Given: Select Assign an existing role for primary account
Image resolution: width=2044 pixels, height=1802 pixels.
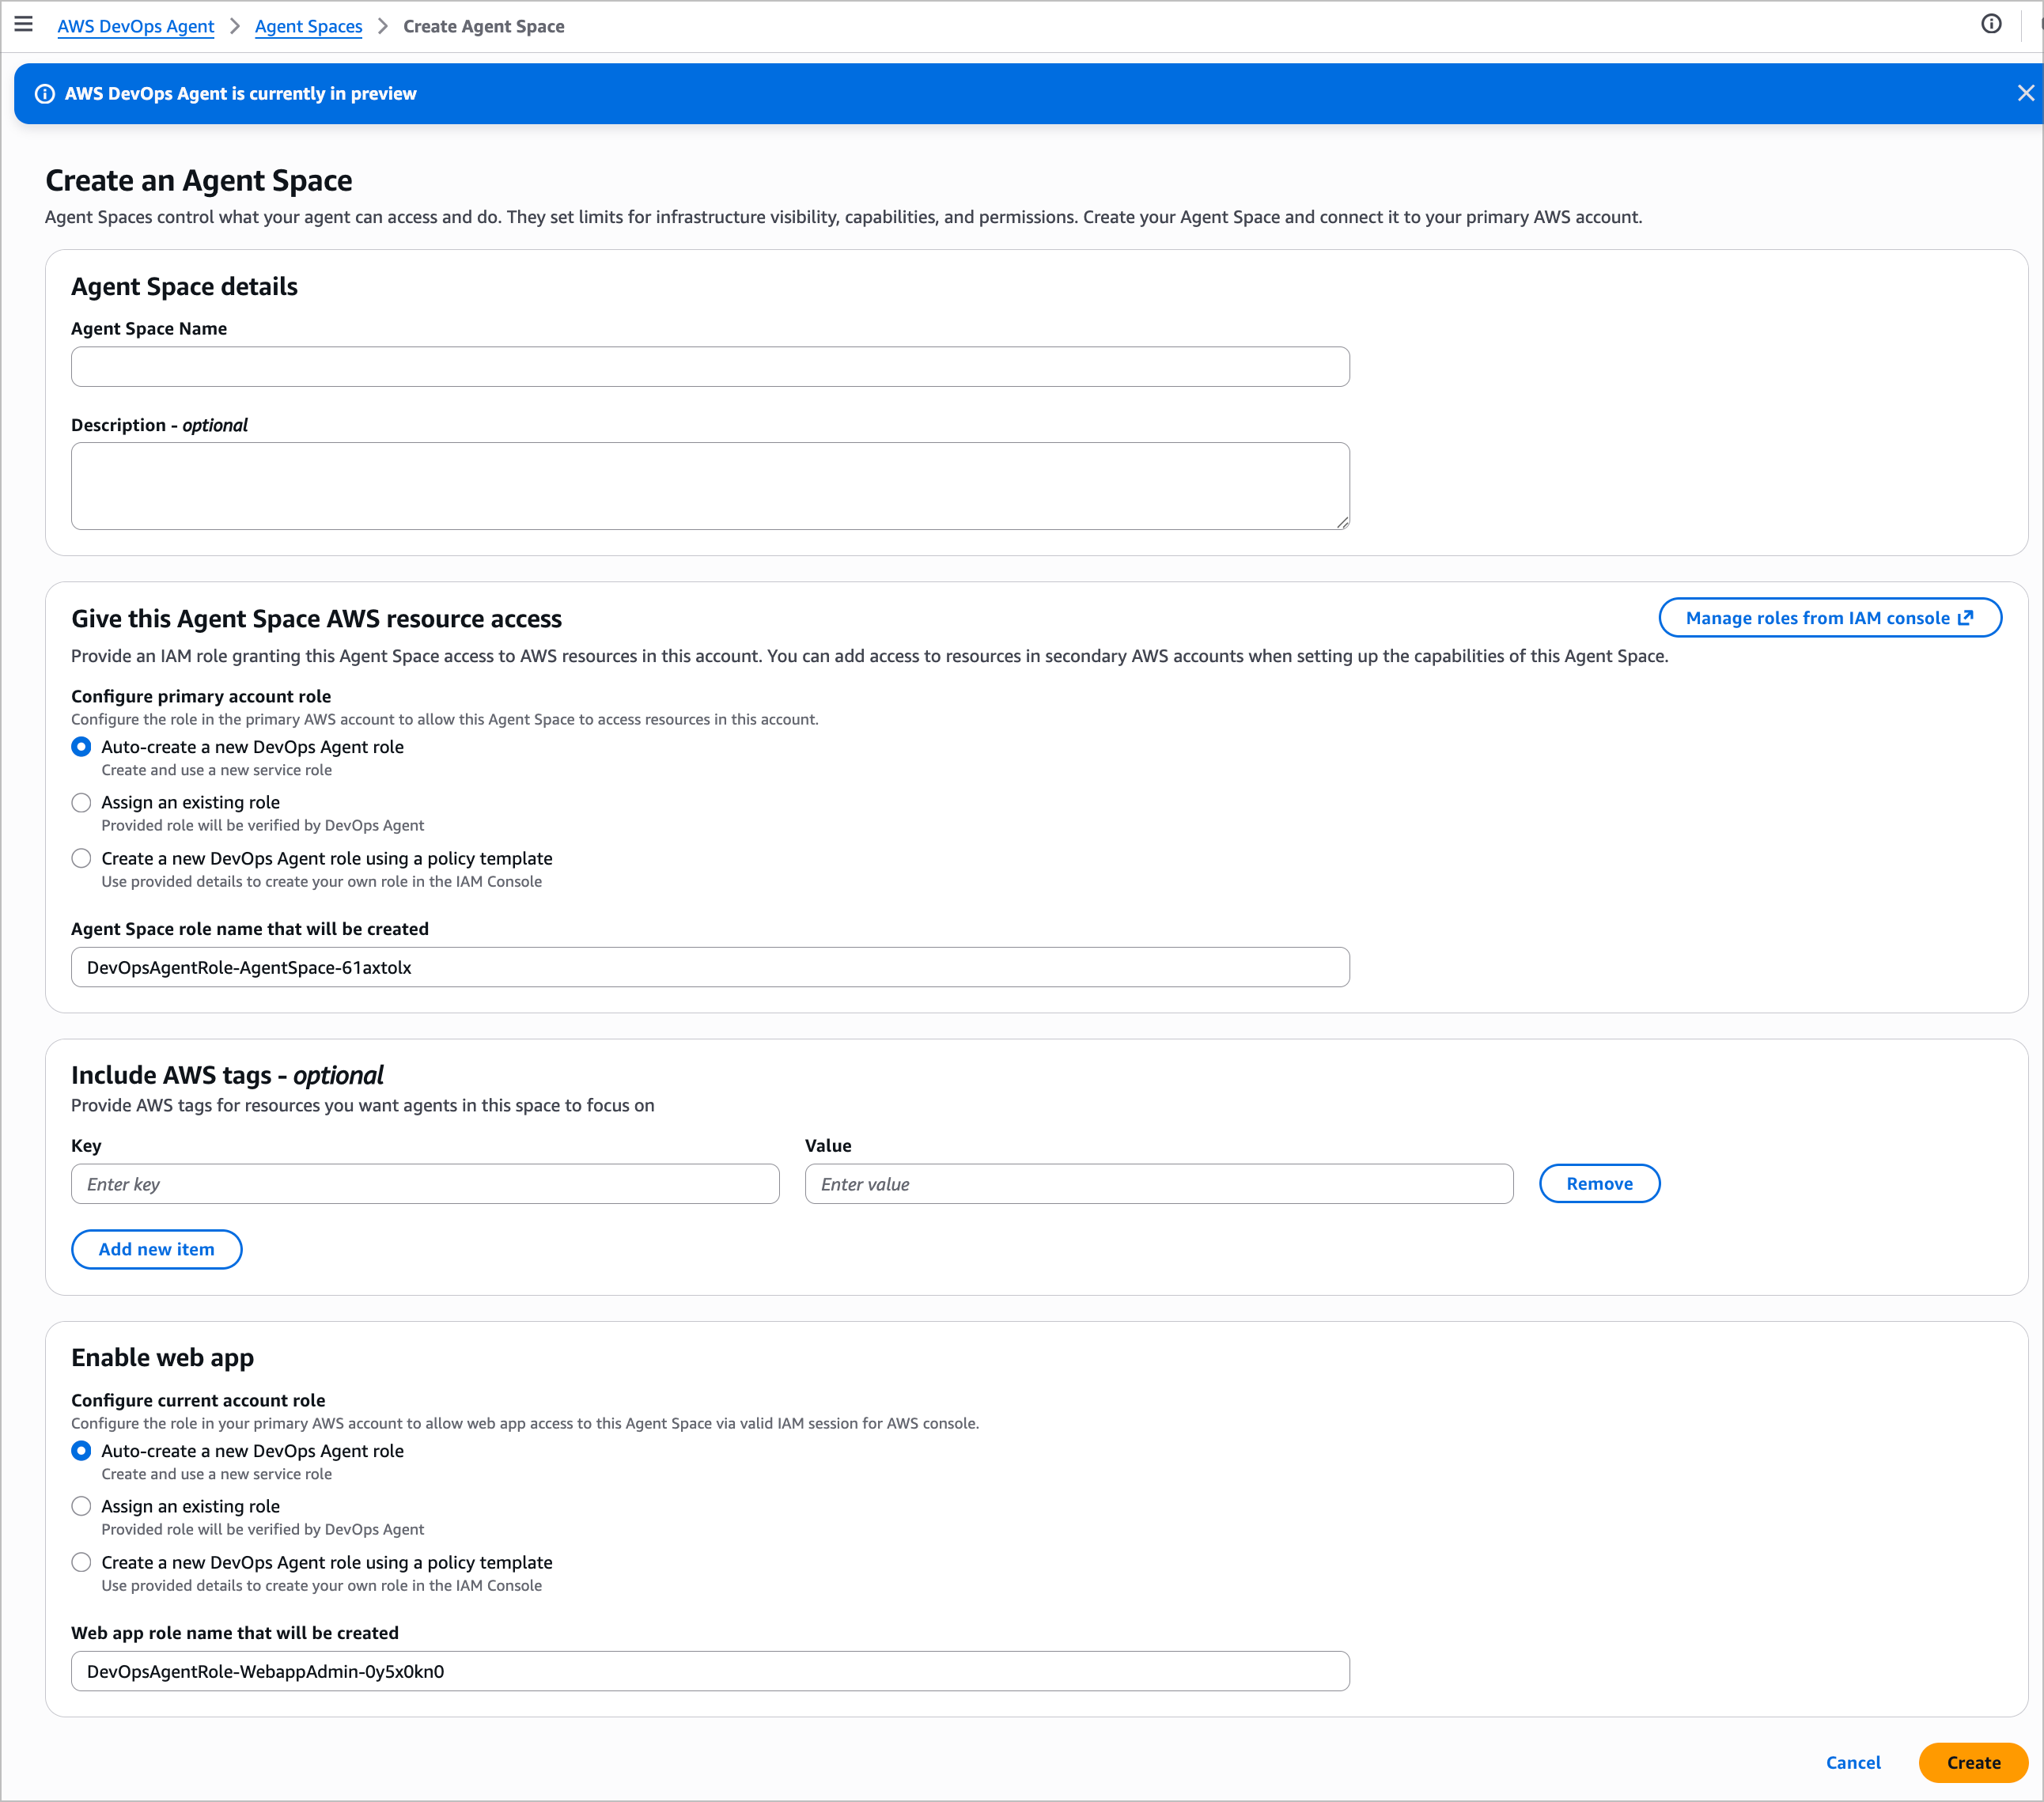Looking at the screenshot, I should (x=82, y=803).
